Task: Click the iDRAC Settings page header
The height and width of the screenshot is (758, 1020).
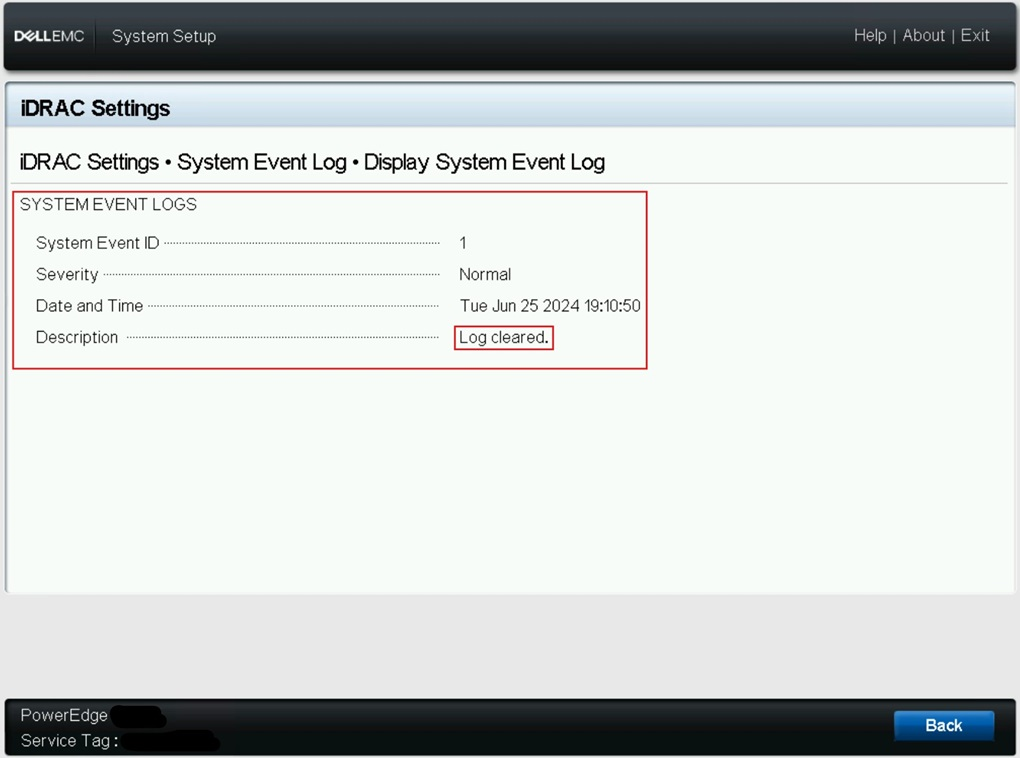Action: point(93,108)
